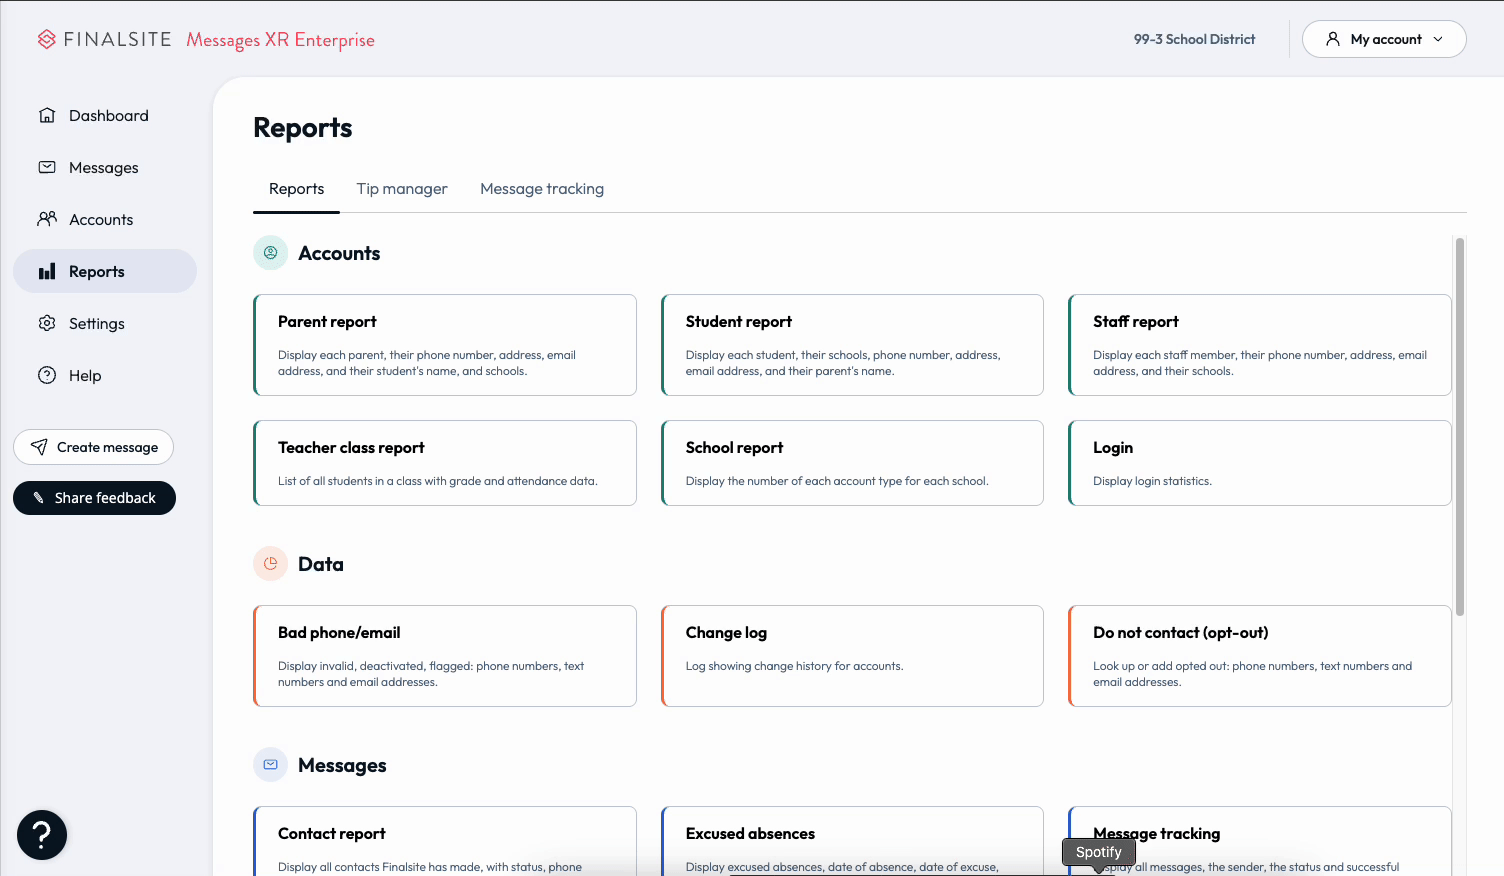The image size is (1504, 876).
Task: Open Messages via the envelope icon
Action: click(46, 167)
